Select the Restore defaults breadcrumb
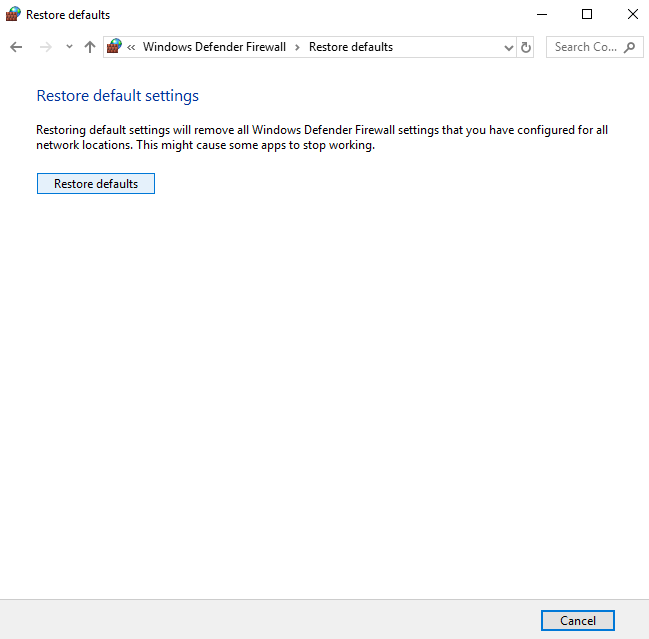649x639 pixels. point(351,47)
